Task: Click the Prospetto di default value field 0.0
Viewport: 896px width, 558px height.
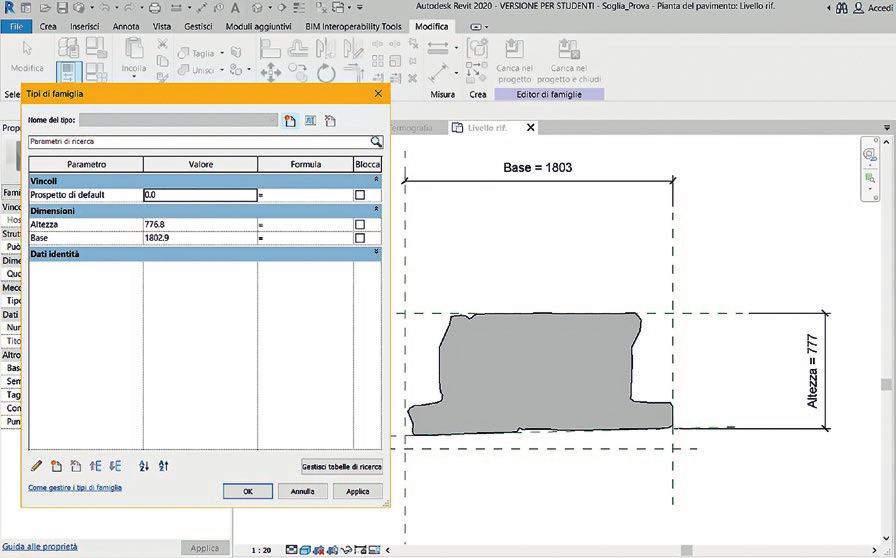Action: [200, 195]
